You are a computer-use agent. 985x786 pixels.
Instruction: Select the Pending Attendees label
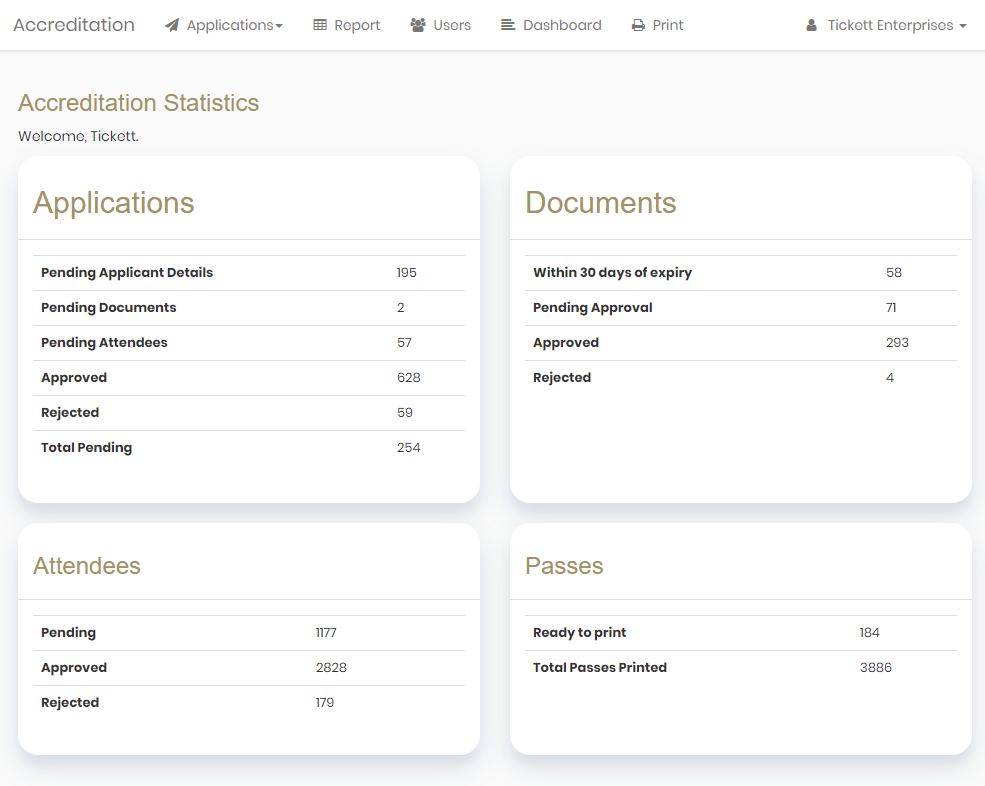(104, 343)
